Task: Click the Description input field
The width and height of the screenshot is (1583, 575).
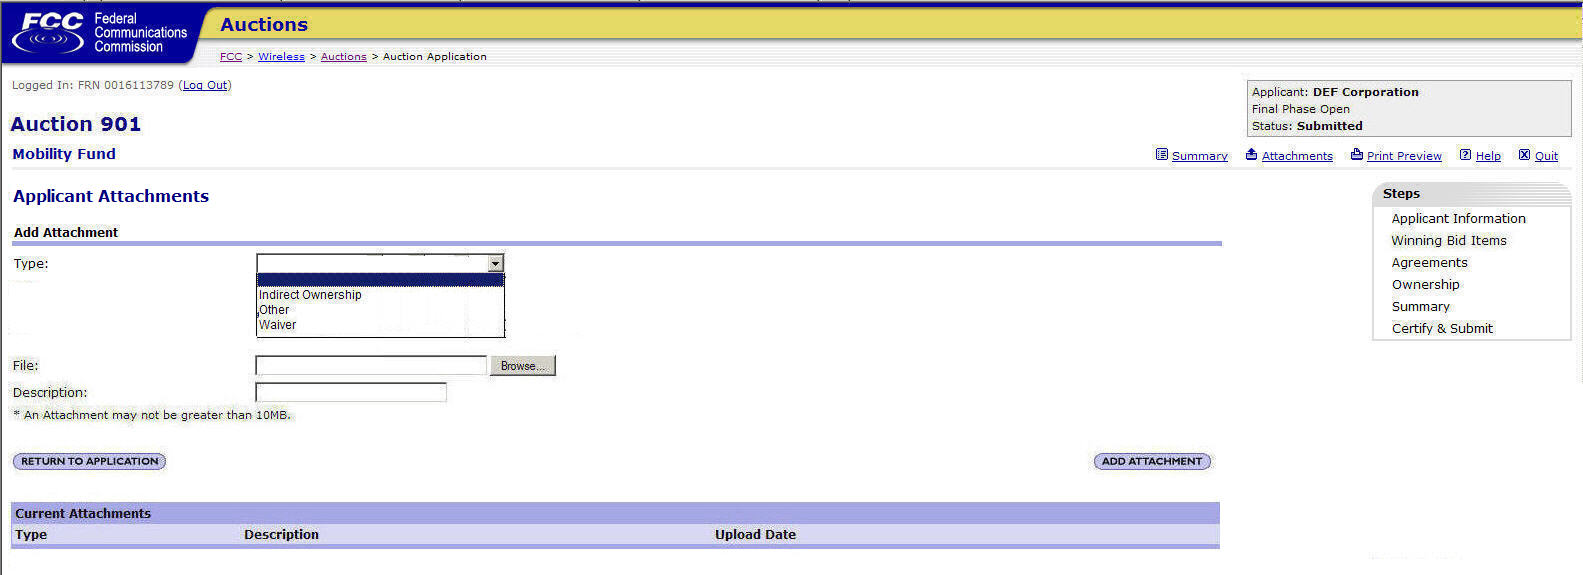Action: [x=351, y=393]
